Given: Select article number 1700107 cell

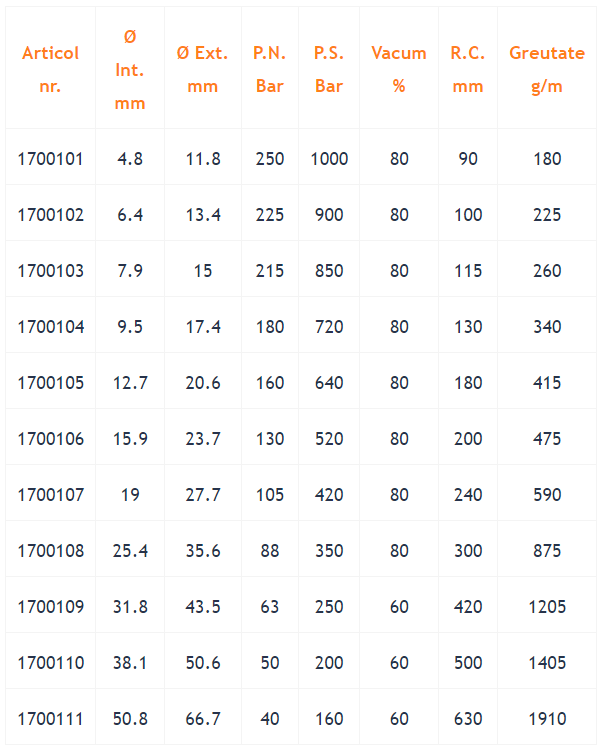Looking at the screenshot, I should pos(50,495).
